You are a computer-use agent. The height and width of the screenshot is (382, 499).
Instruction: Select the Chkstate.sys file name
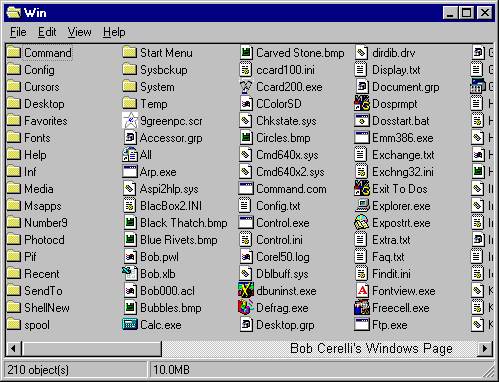click(x=286, y=121)
